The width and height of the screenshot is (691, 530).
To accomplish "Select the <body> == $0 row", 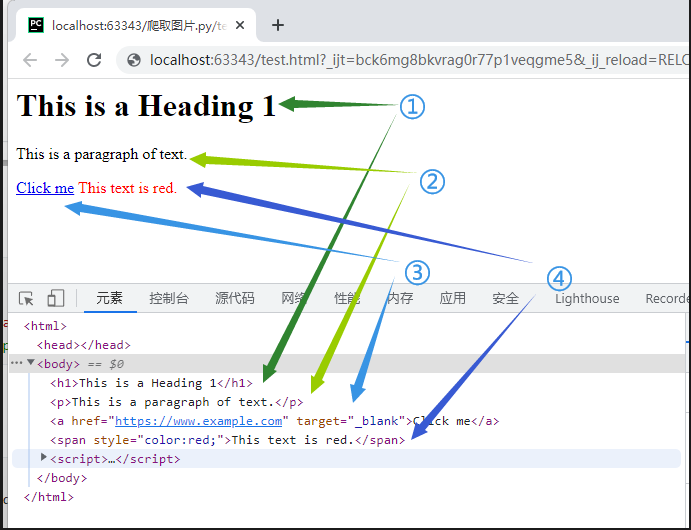I will (348, 364).
